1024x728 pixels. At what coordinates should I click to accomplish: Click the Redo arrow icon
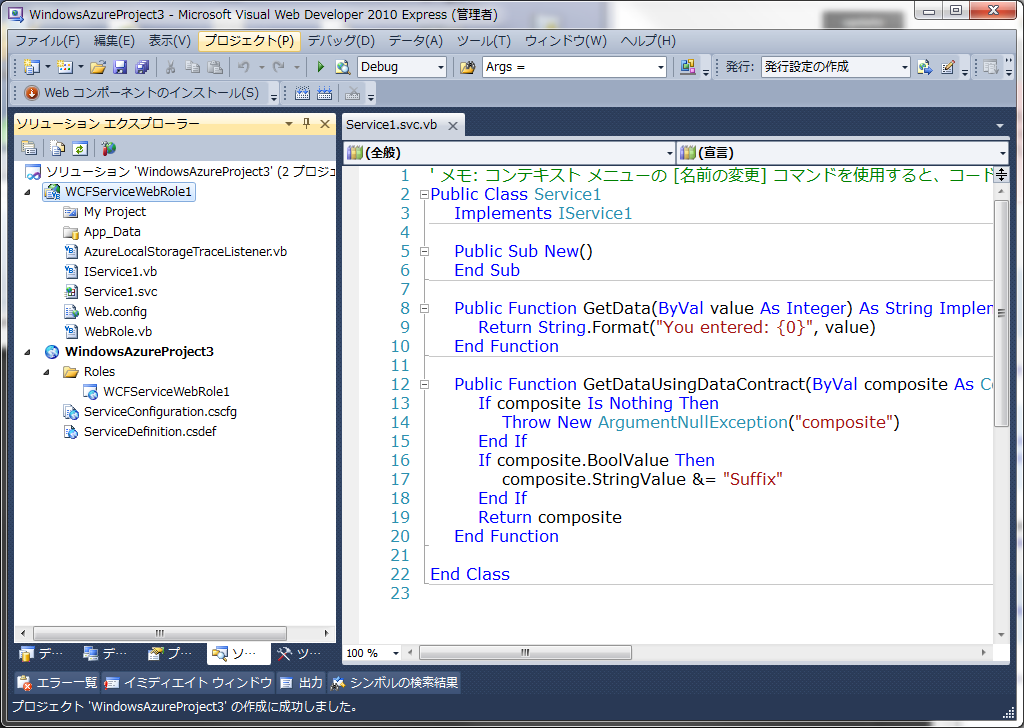click(x=279, y=67)
